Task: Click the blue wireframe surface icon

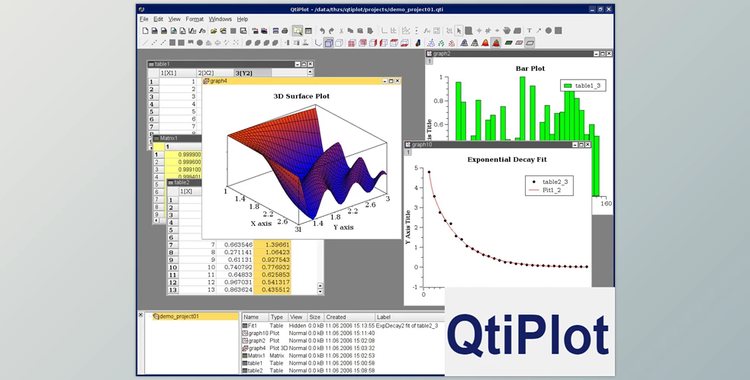Action: point(464,43)
